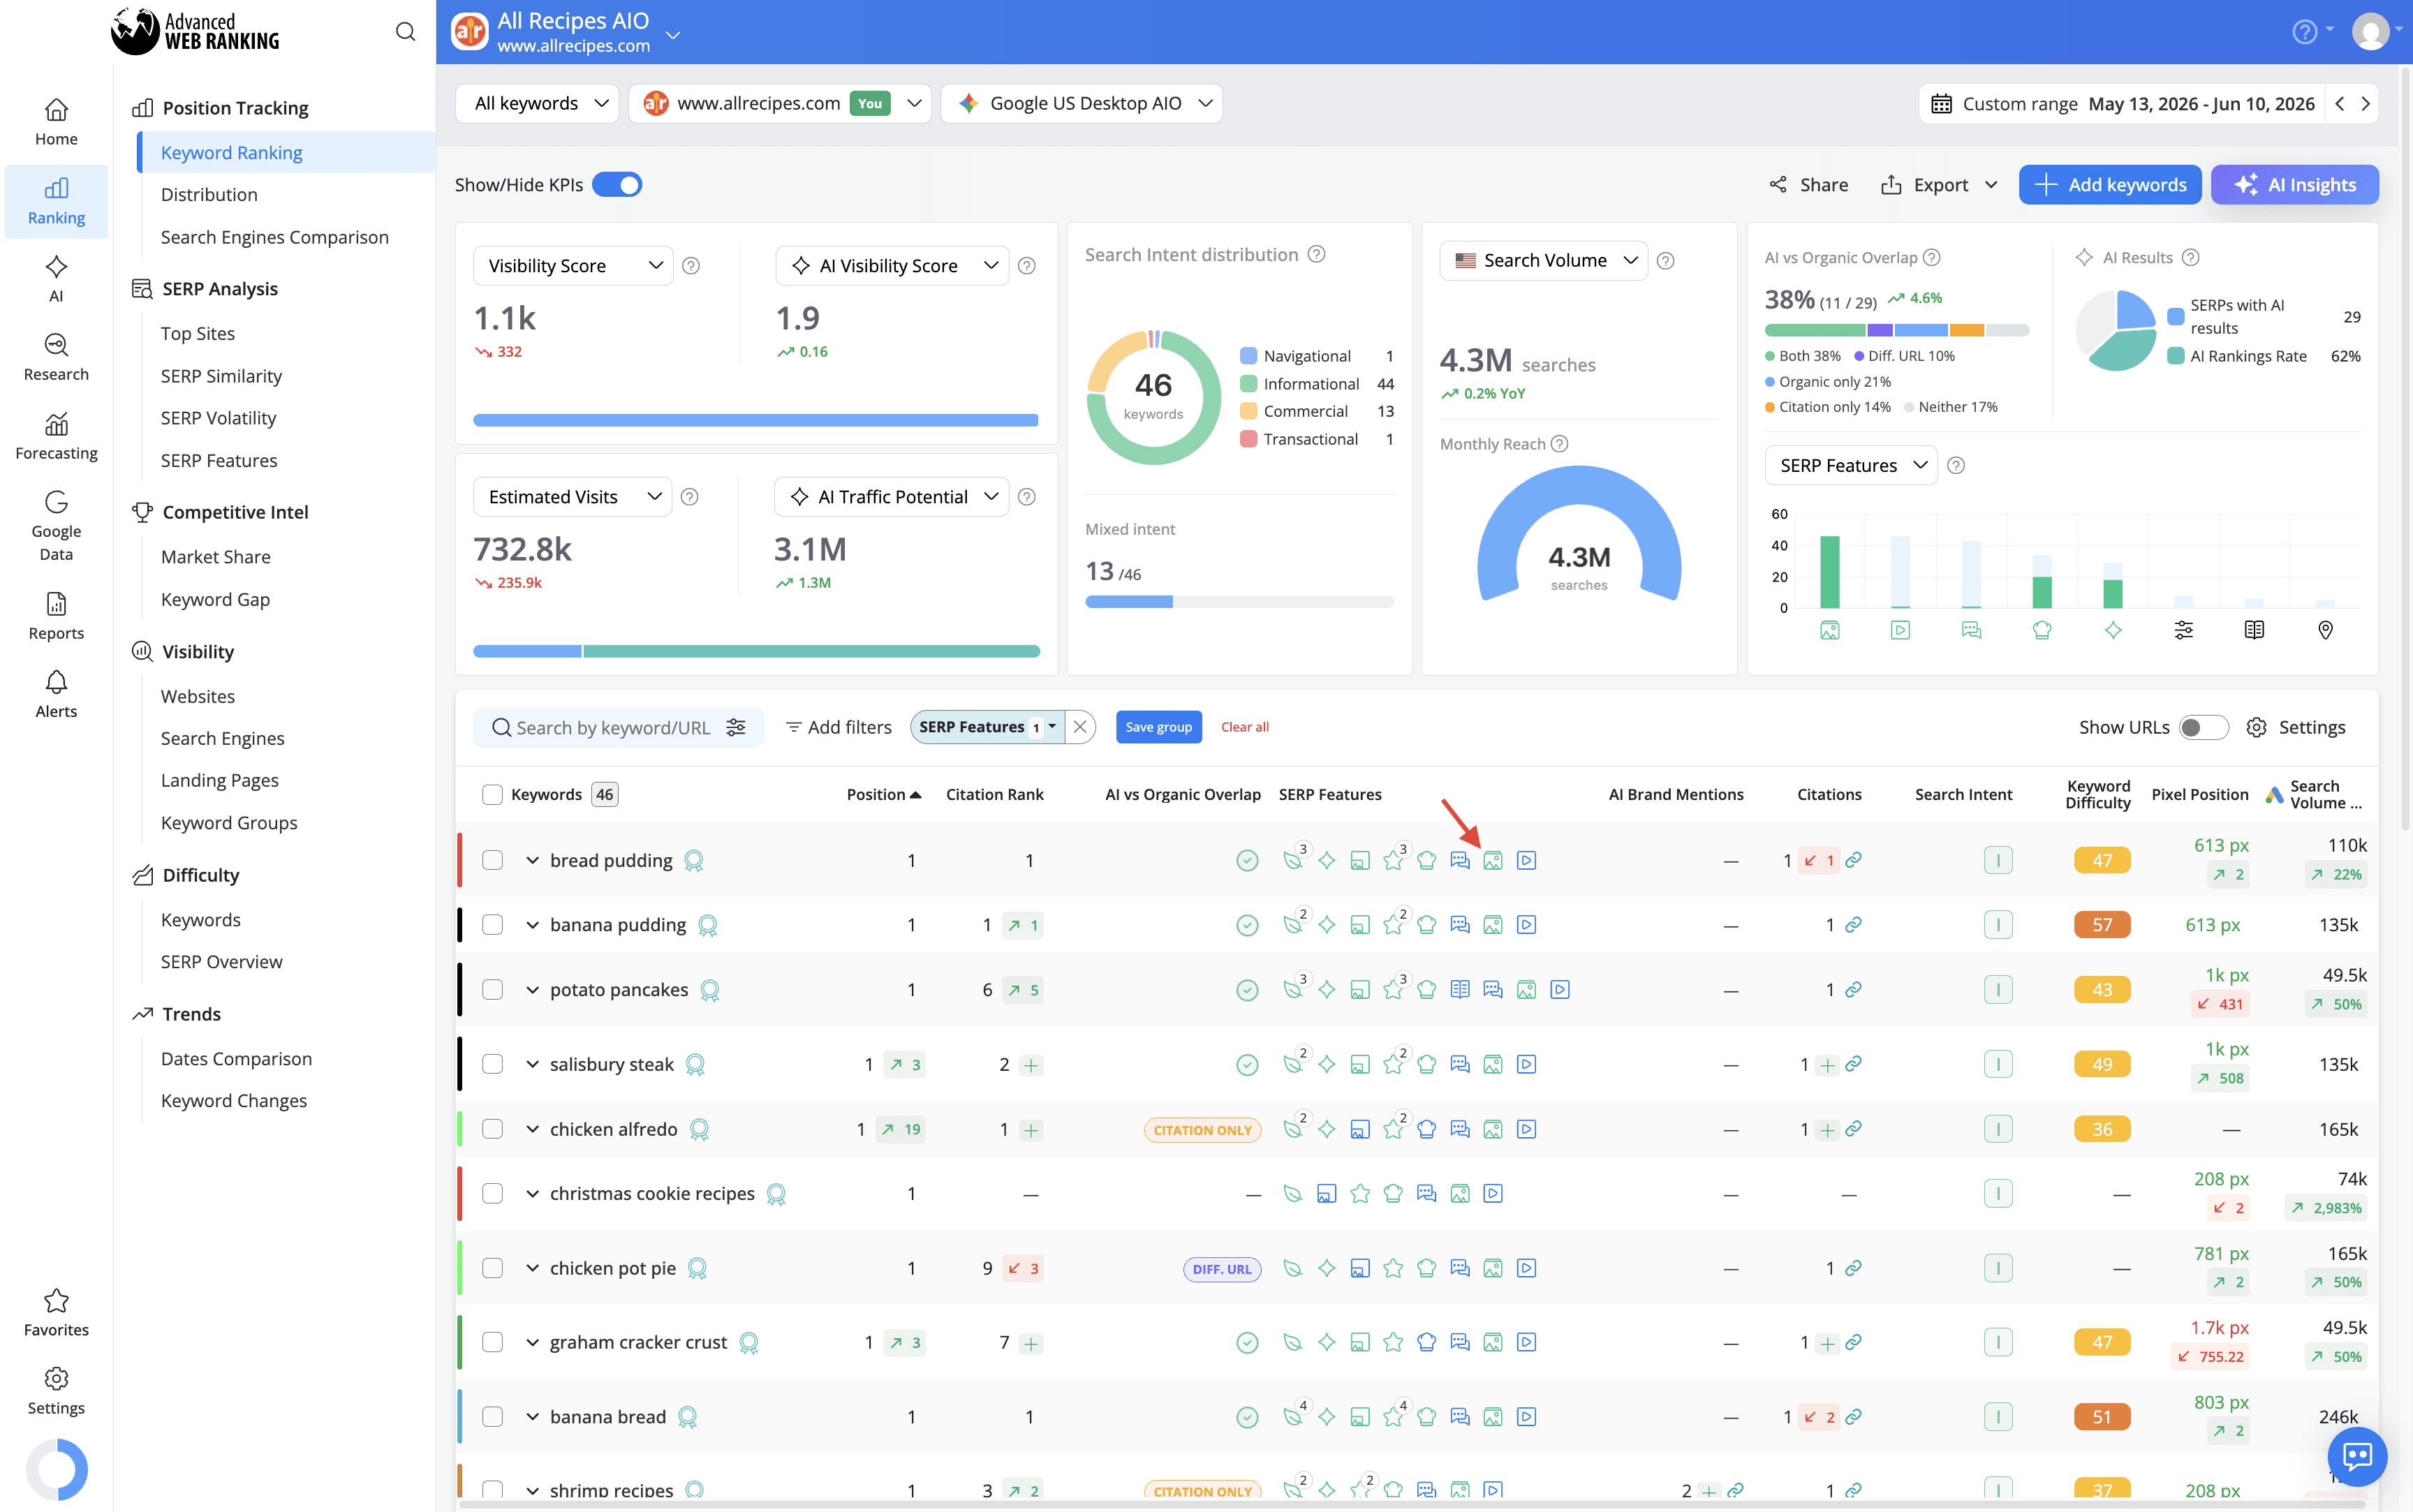Click the local pin icon under chart
The height and width of the screenshot is (1512, 2413).
coord(2325,630)
